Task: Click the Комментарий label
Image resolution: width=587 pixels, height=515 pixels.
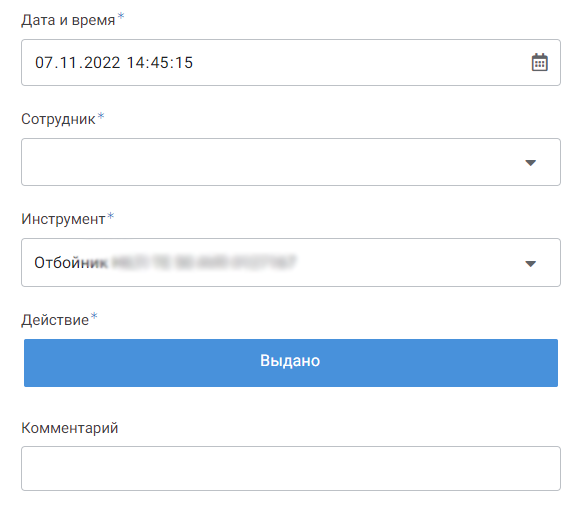Action: coord(70,428)
